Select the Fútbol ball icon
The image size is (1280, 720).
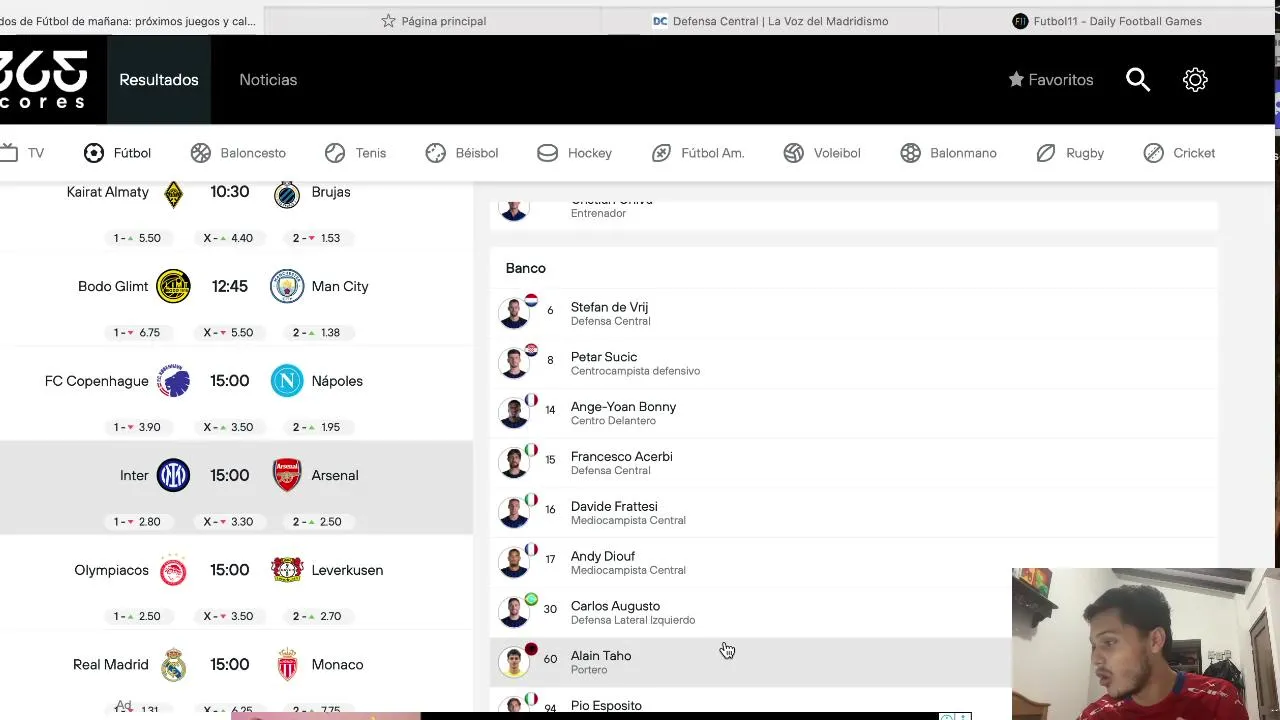[x=94, y=153]
